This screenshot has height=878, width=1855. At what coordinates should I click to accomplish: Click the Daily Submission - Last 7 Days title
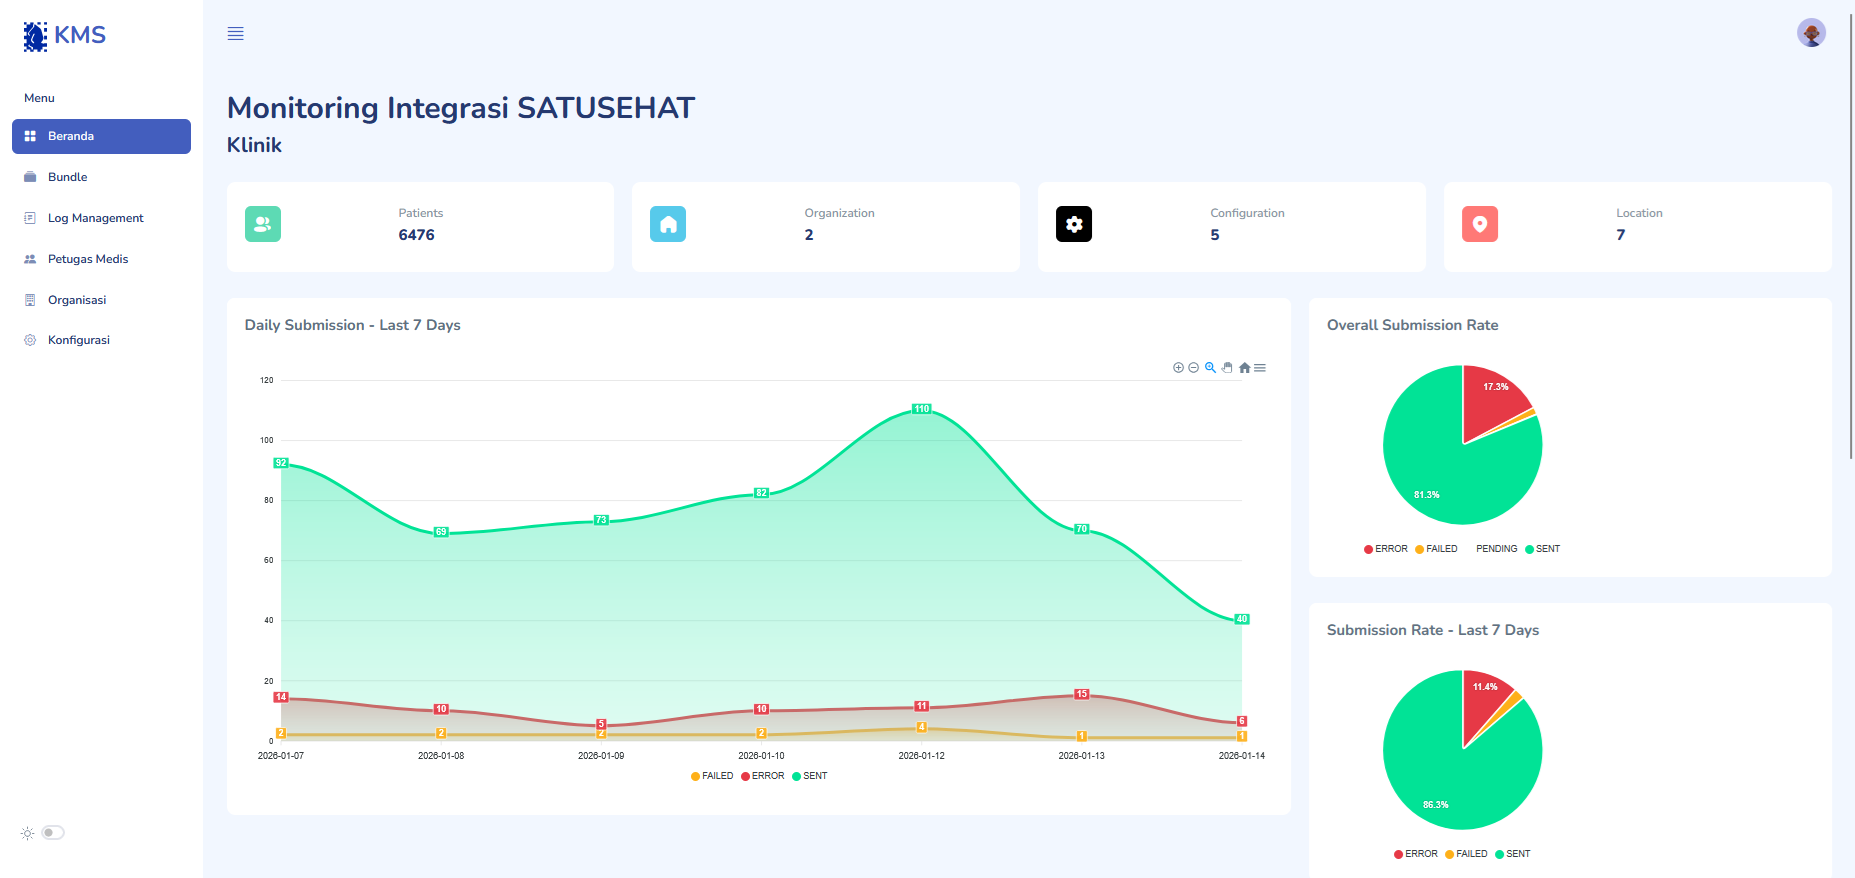(353, 325)
